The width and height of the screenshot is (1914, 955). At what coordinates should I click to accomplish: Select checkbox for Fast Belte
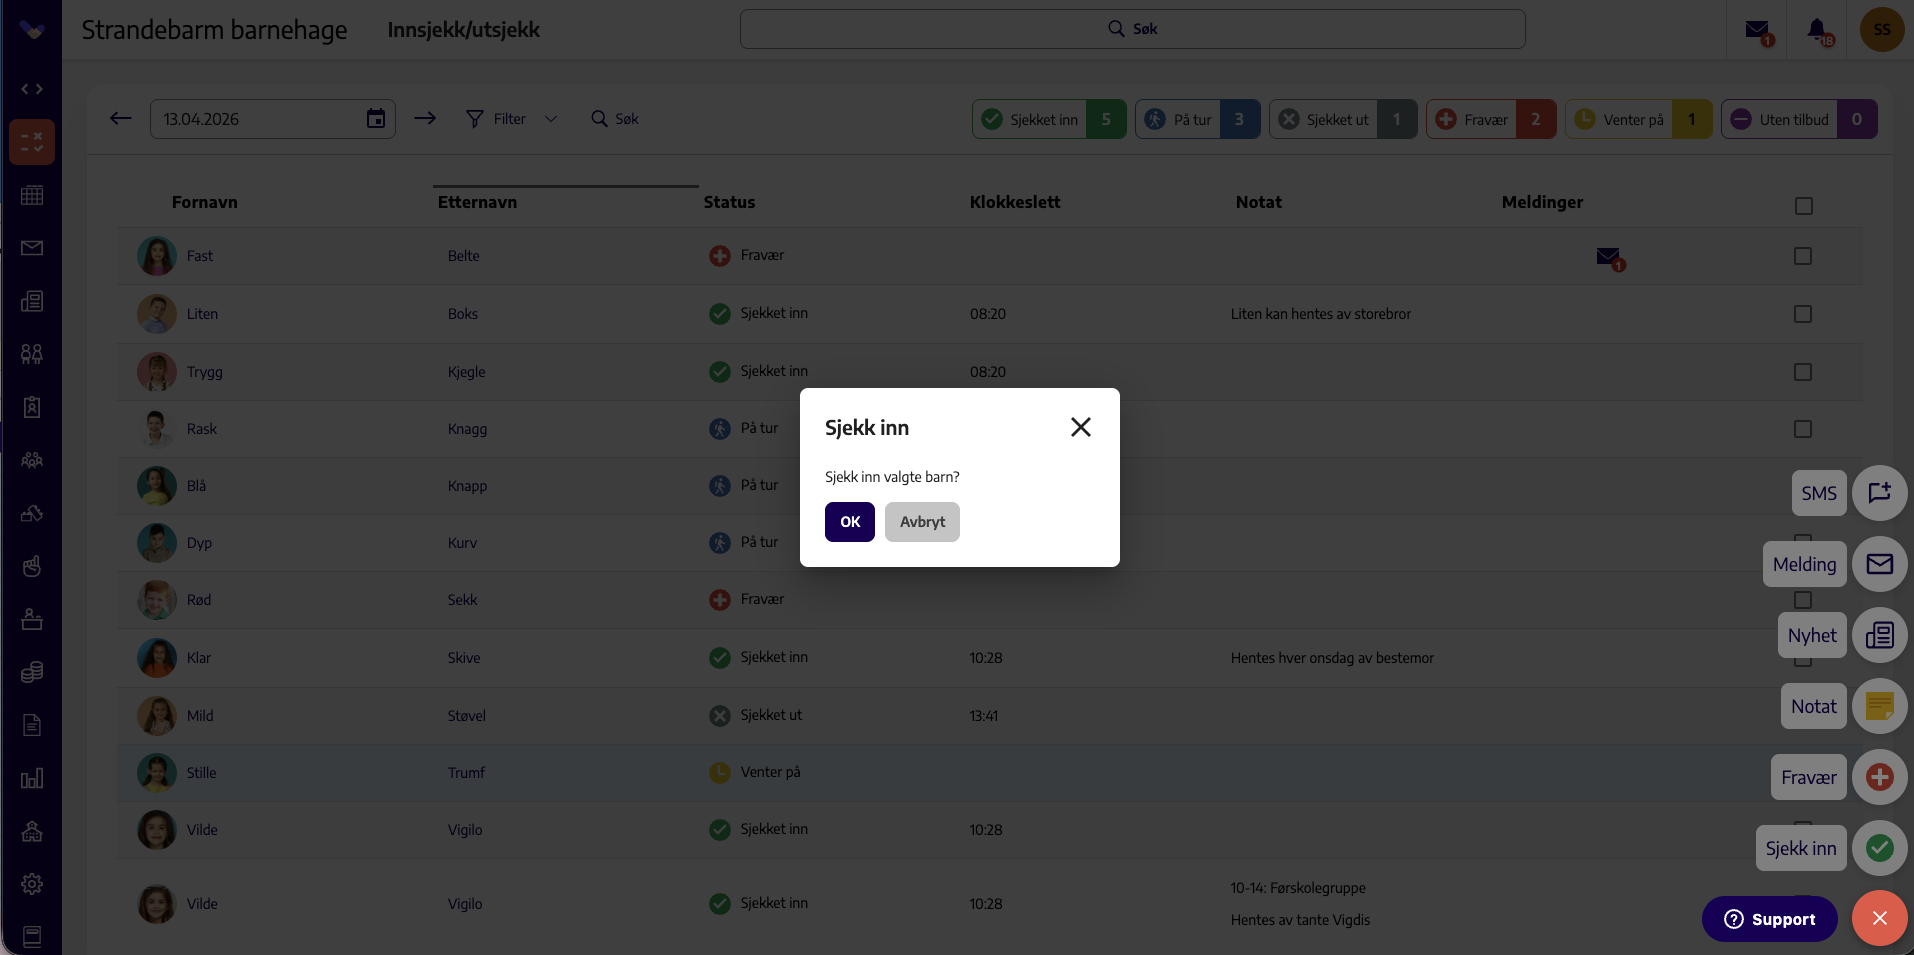(x=1802, y=256)
